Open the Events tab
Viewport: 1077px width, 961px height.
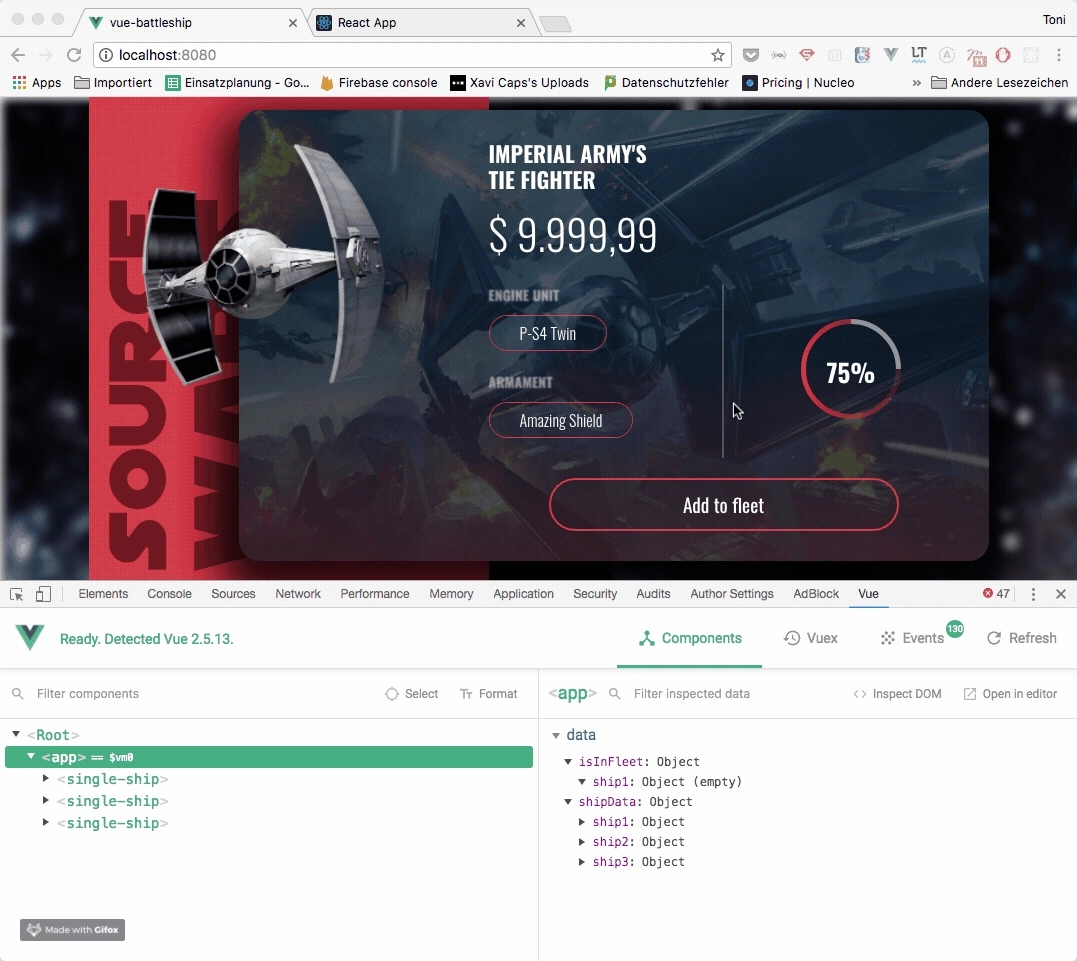coord(912,638)
